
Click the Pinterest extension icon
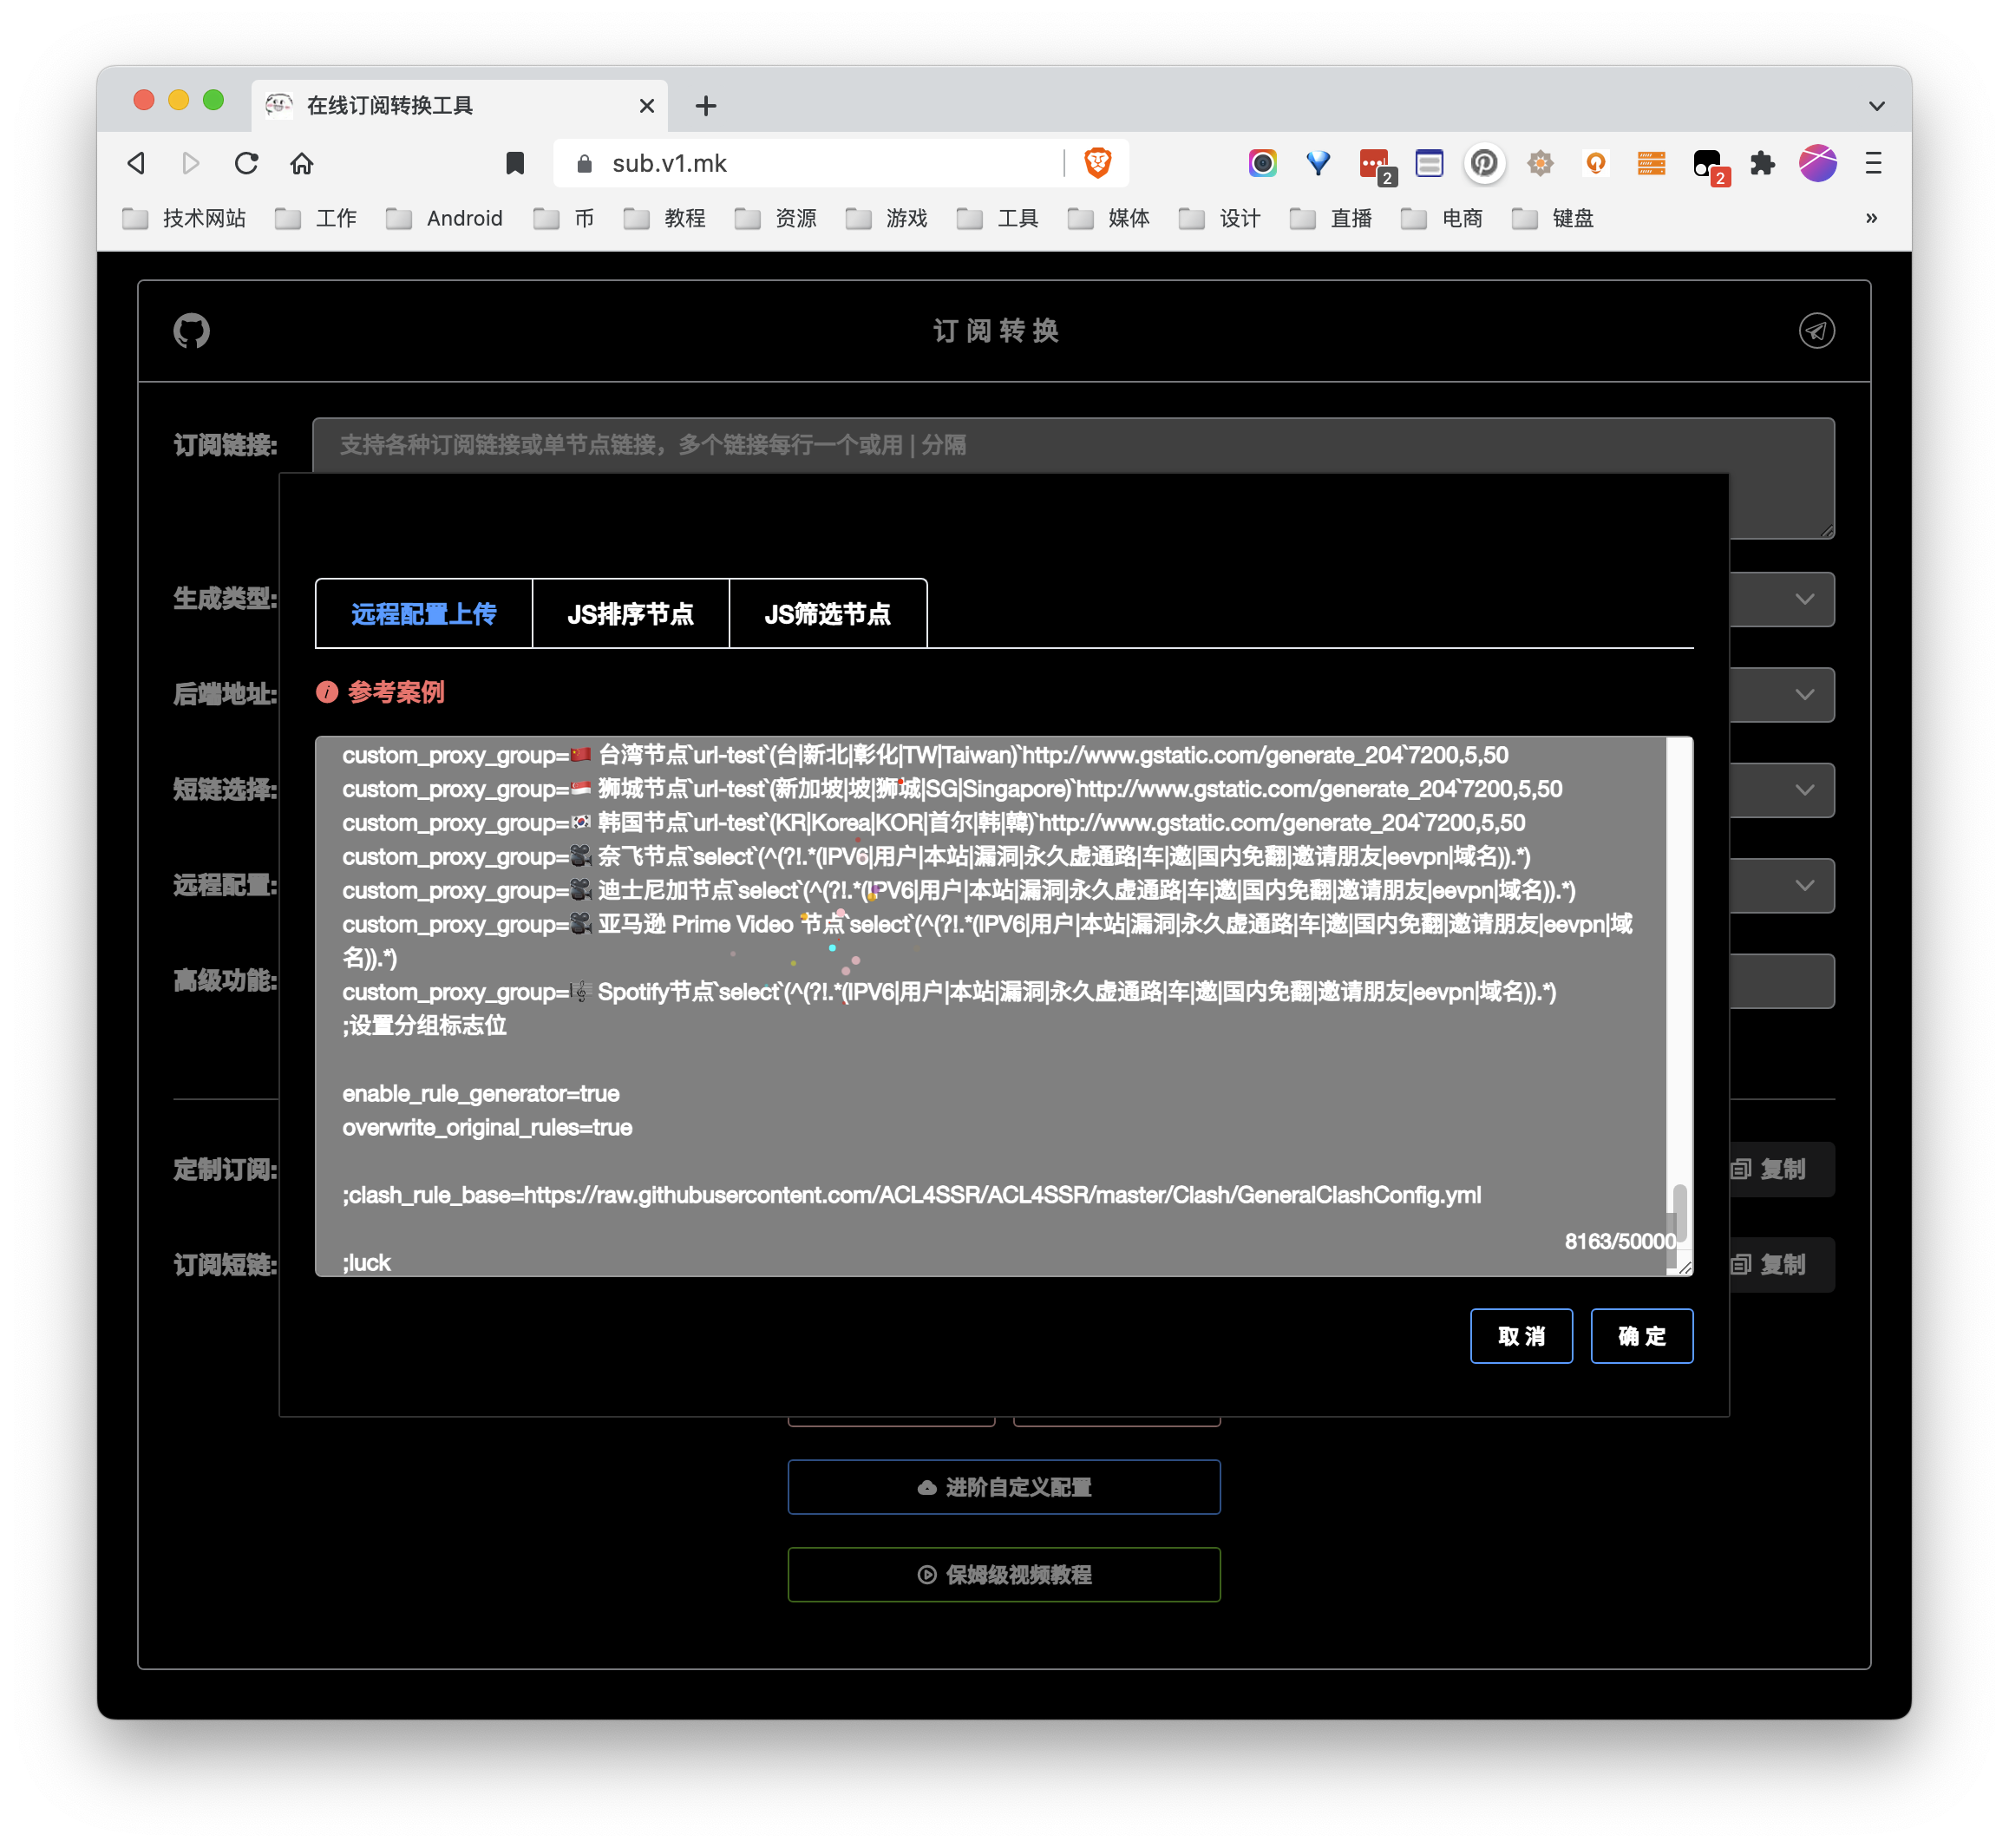coord(1484,163)
